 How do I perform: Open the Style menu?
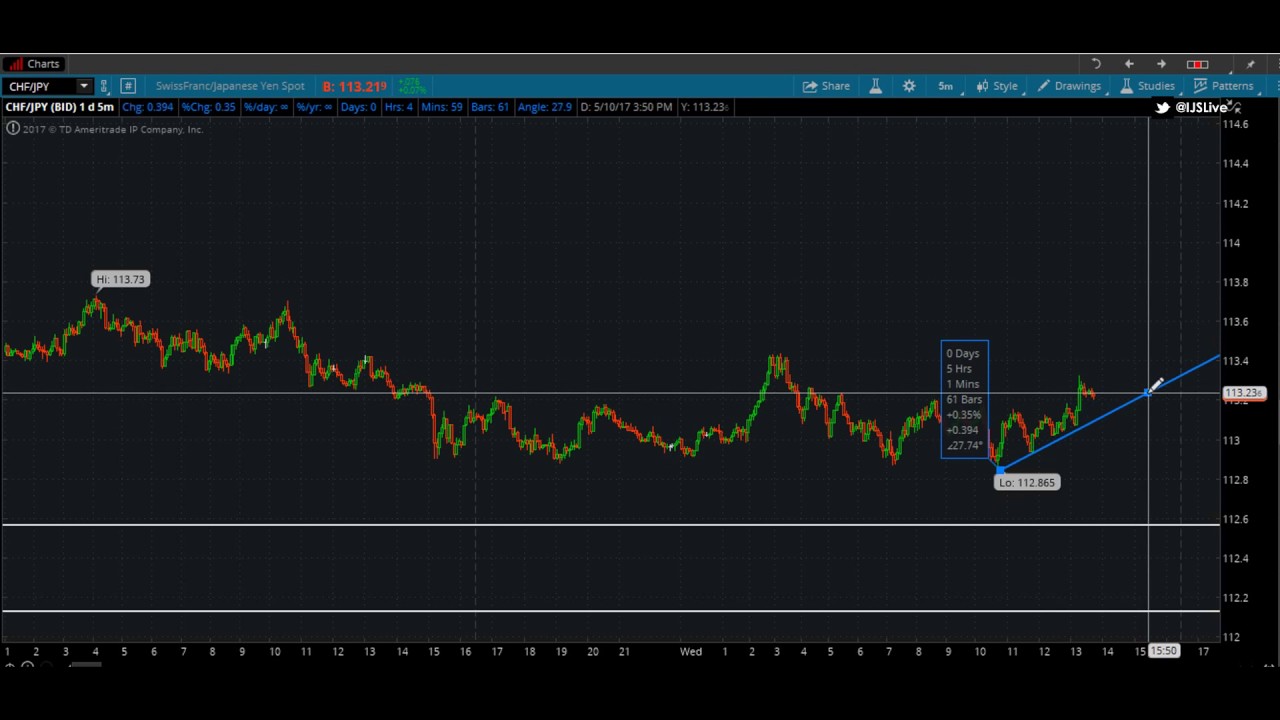coord(997,86)
